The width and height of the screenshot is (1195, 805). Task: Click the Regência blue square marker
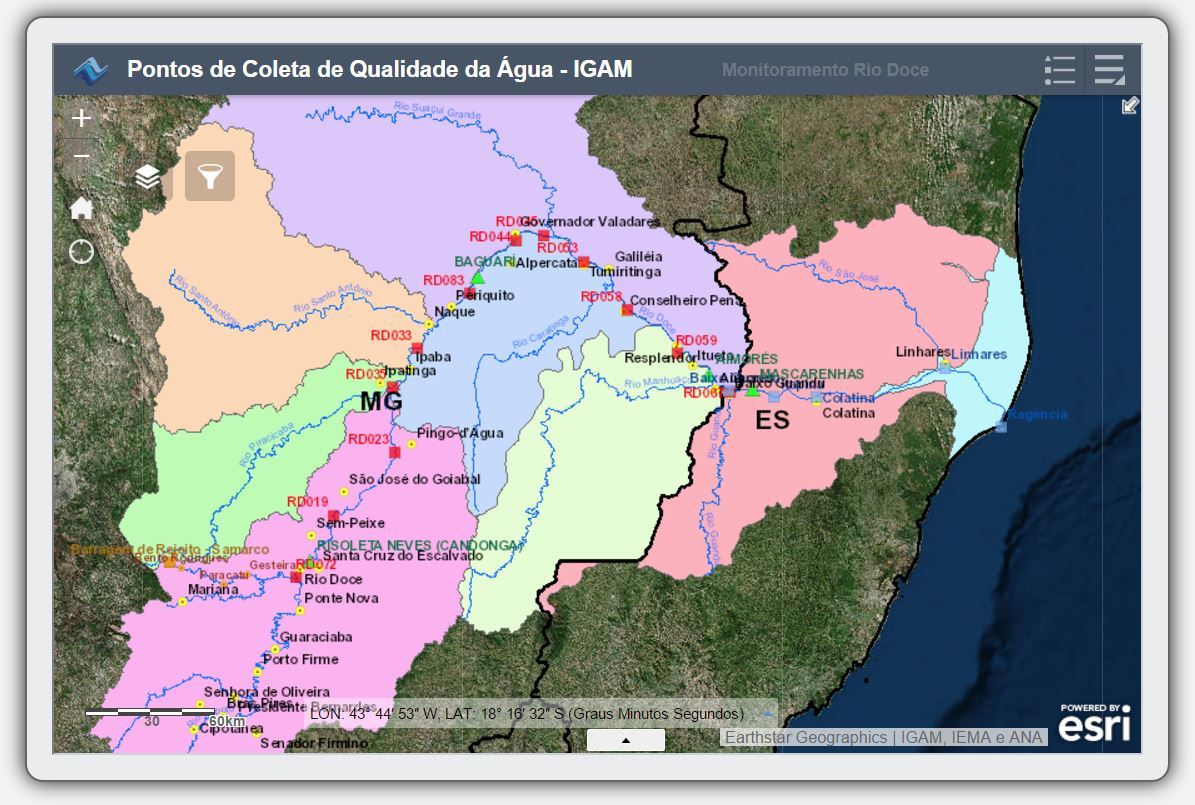click(1001, 427)
